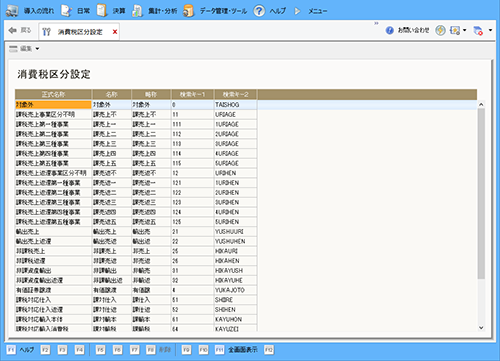Select the KAYUHON cell

(235, 319)
